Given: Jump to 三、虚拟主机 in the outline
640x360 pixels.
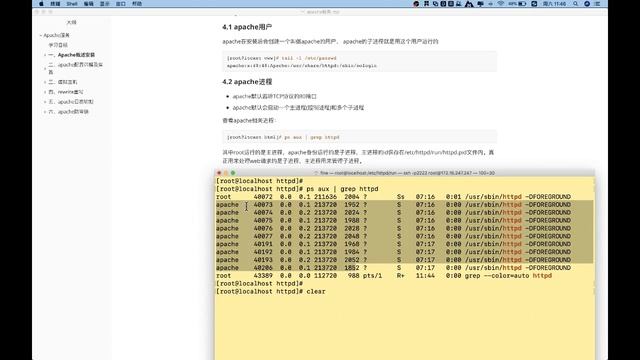Looking at the screenshot, I should (62, 82).
